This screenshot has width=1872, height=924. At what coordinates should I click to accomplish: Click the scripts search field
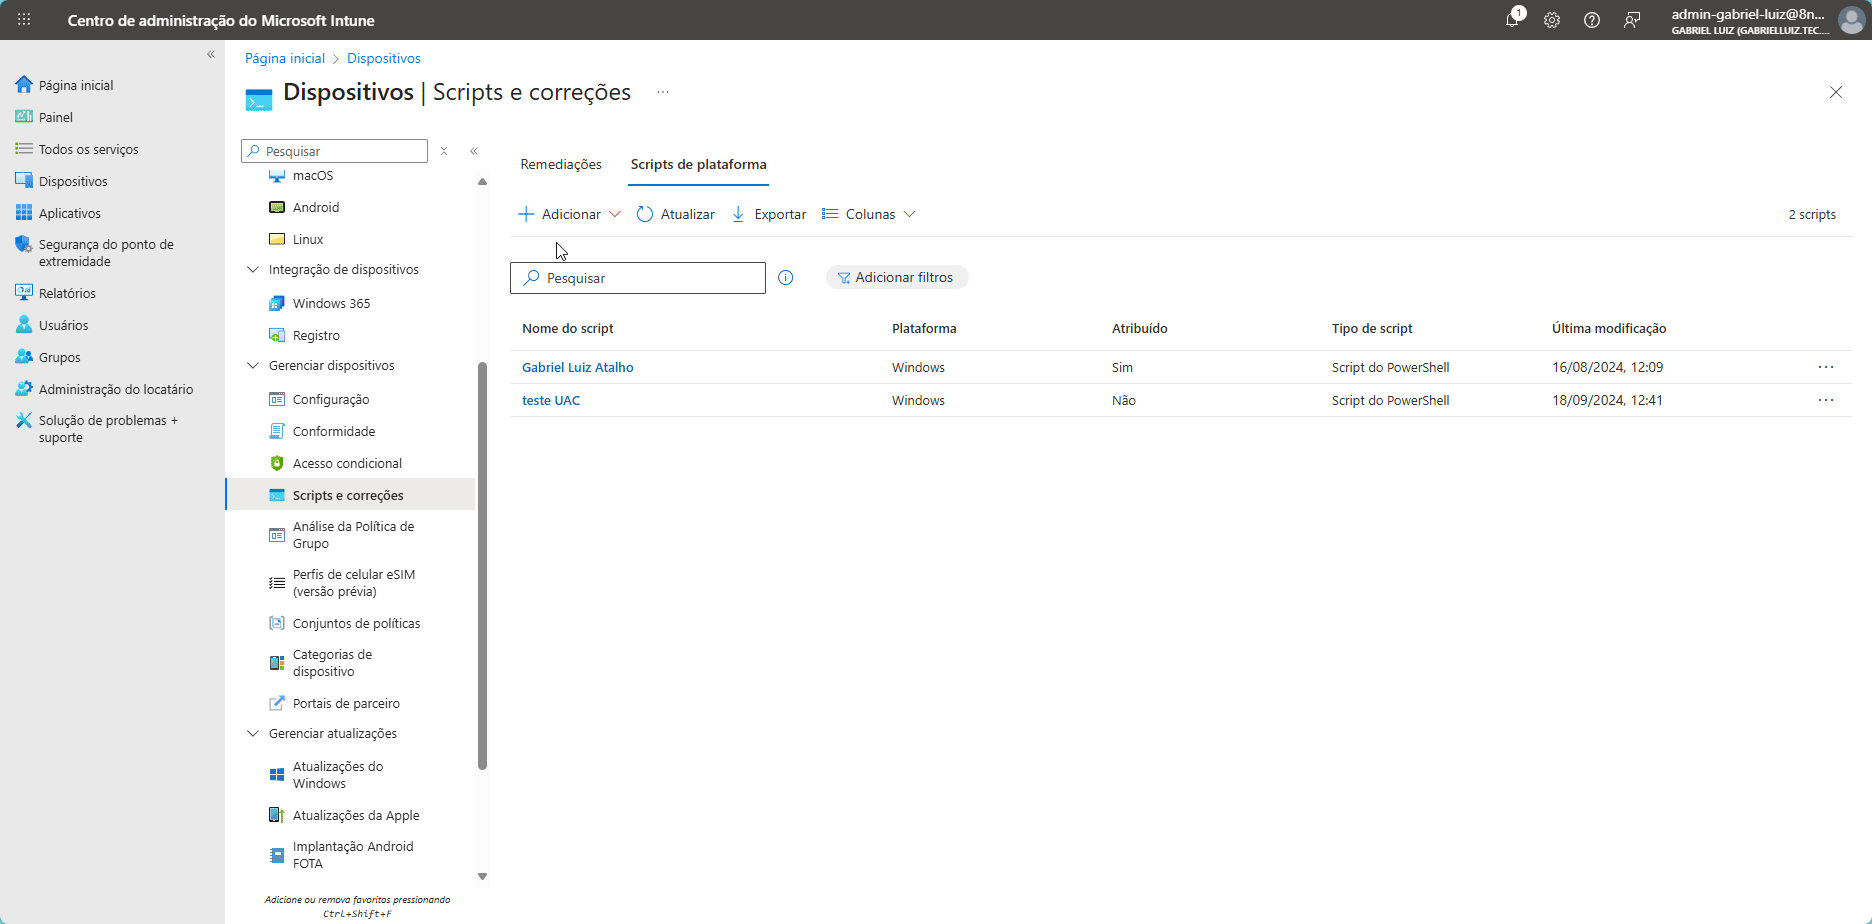[x=638, y=278]
